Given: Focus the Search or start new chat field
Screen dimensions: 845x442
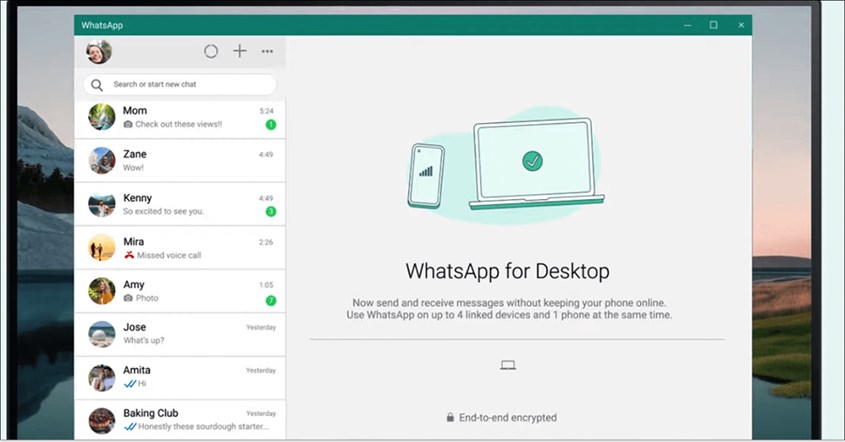Looking at the screenshot, I should [180, 85].
